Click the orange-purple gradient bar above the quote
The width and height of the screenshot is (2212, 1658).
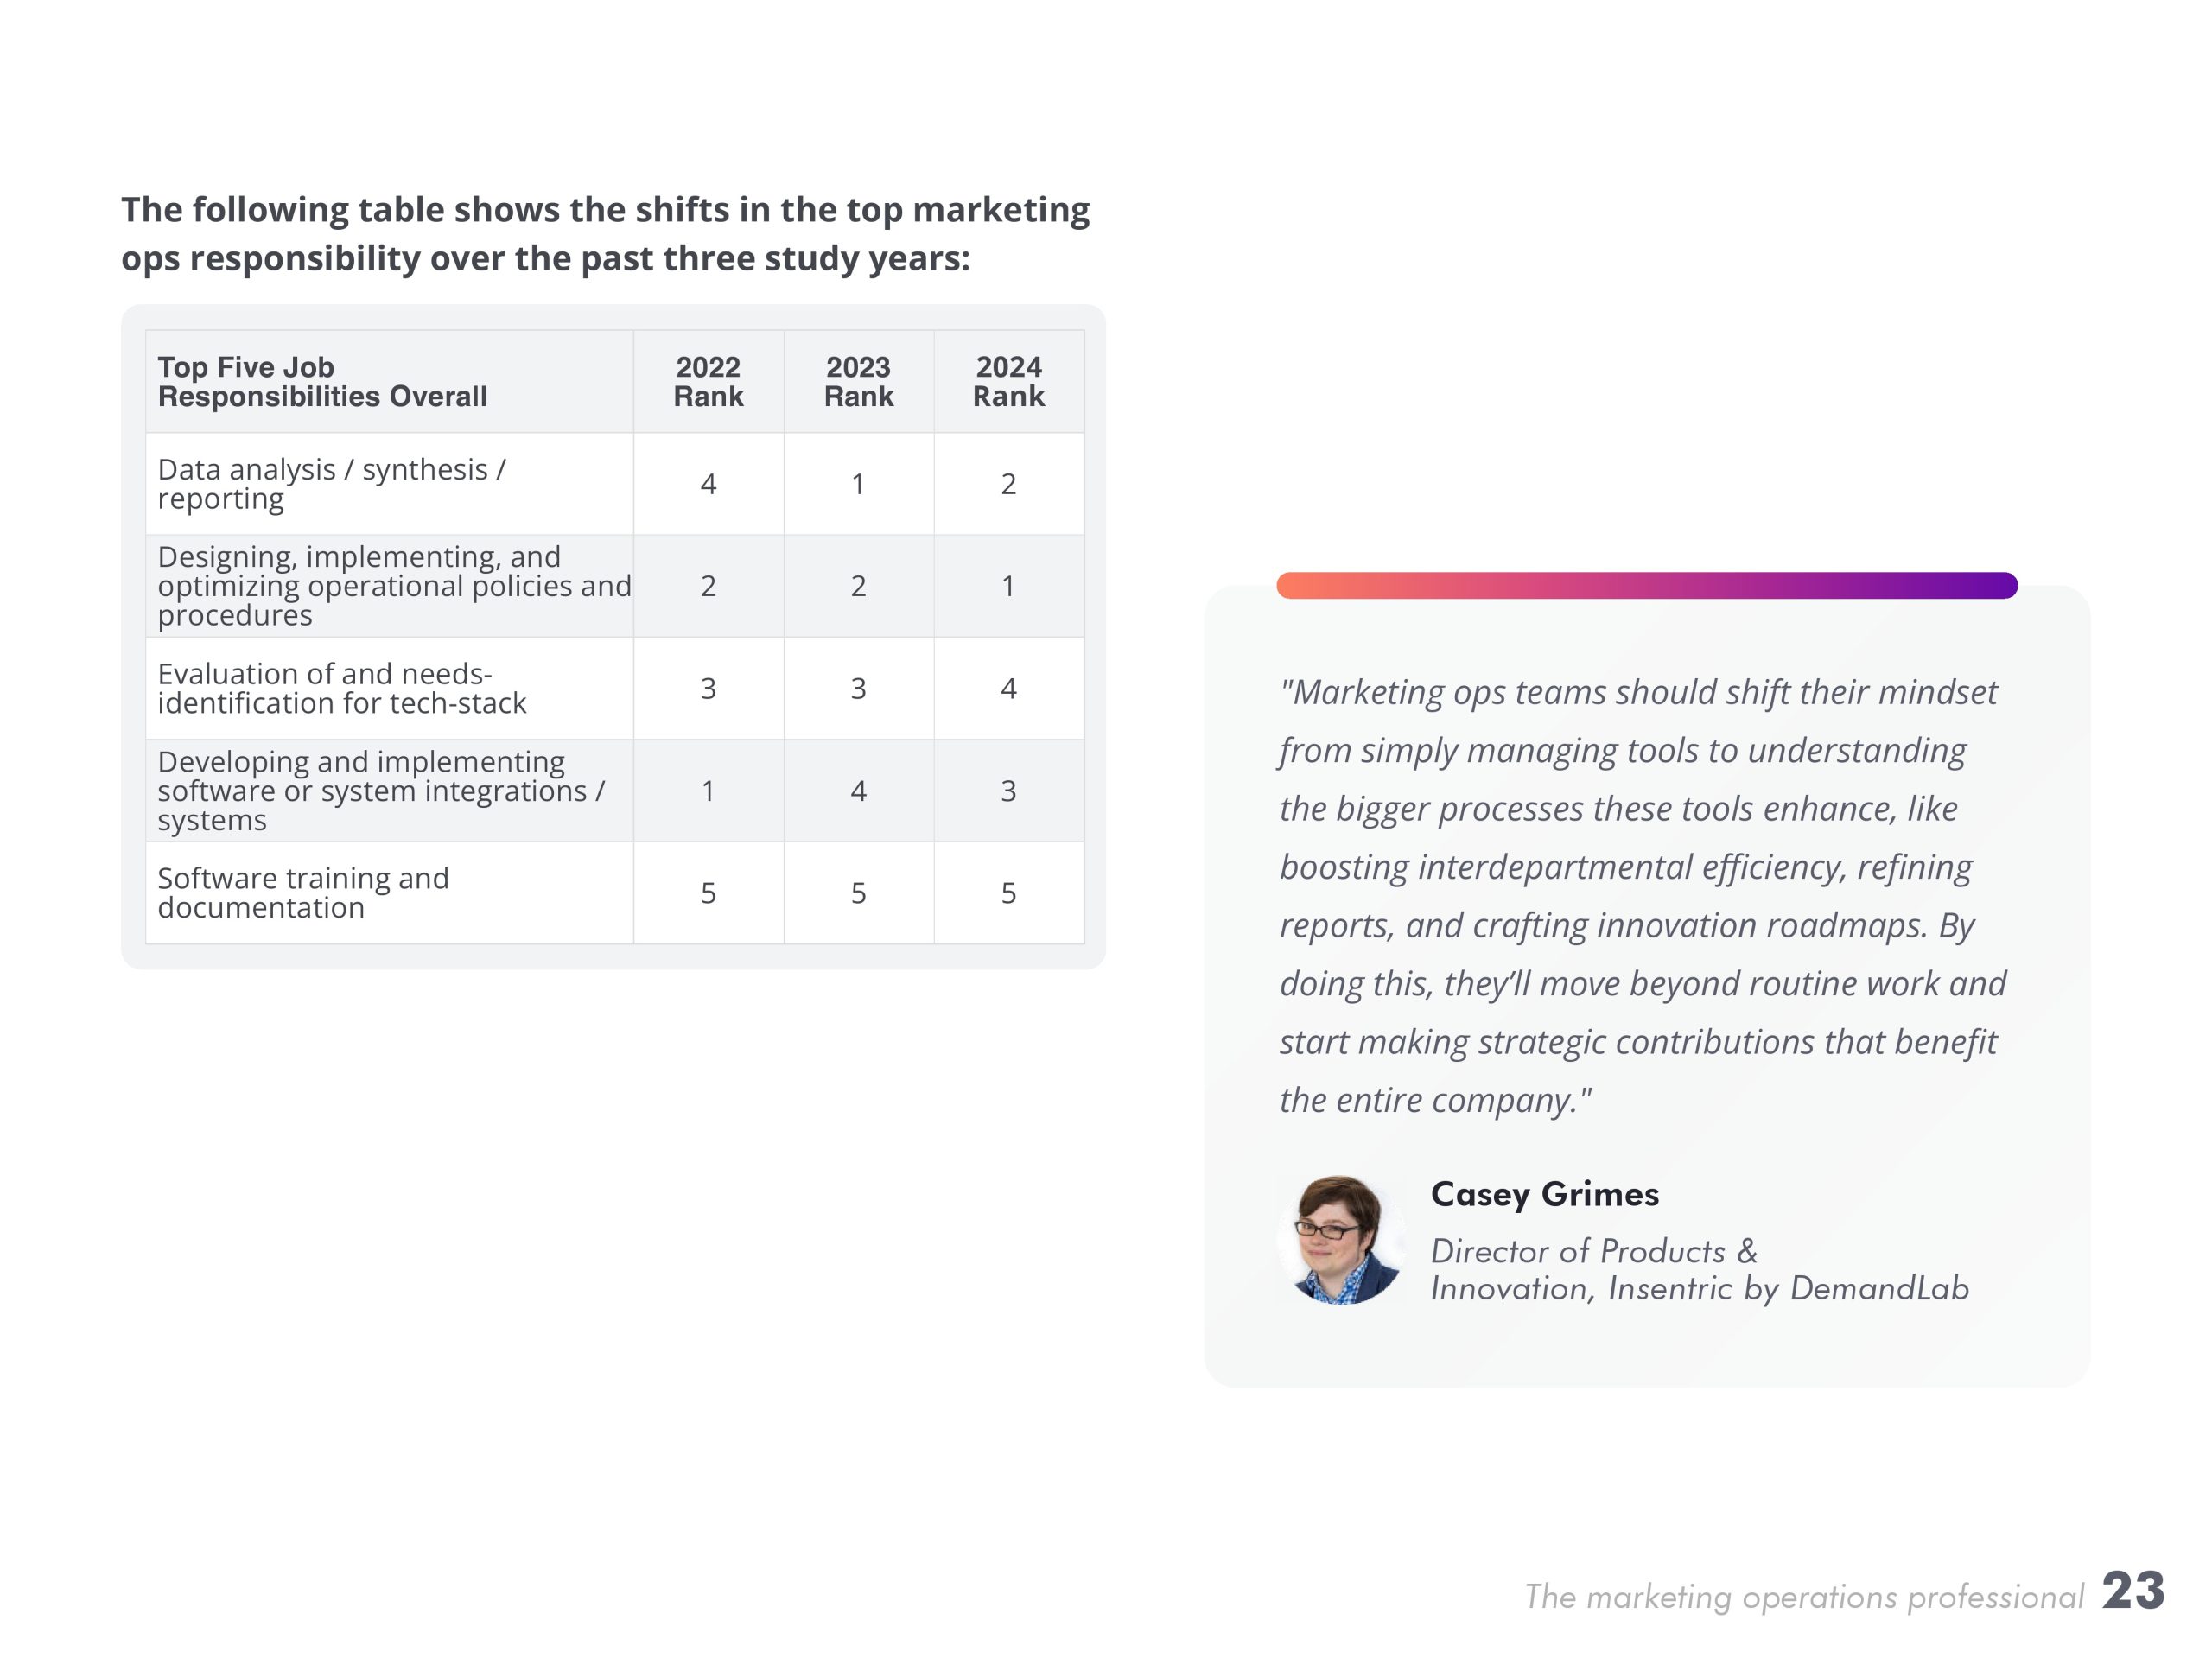pyautogui.click(x=1646, y=585)
